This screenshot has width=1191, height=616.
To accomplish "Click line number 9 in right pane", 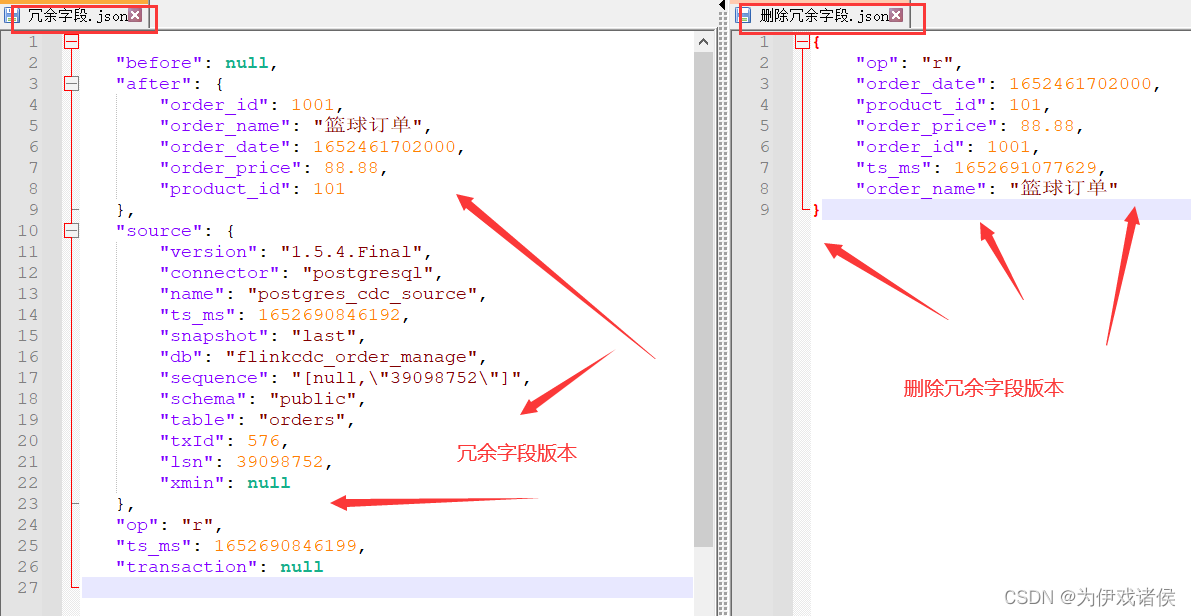I will 764,210.
